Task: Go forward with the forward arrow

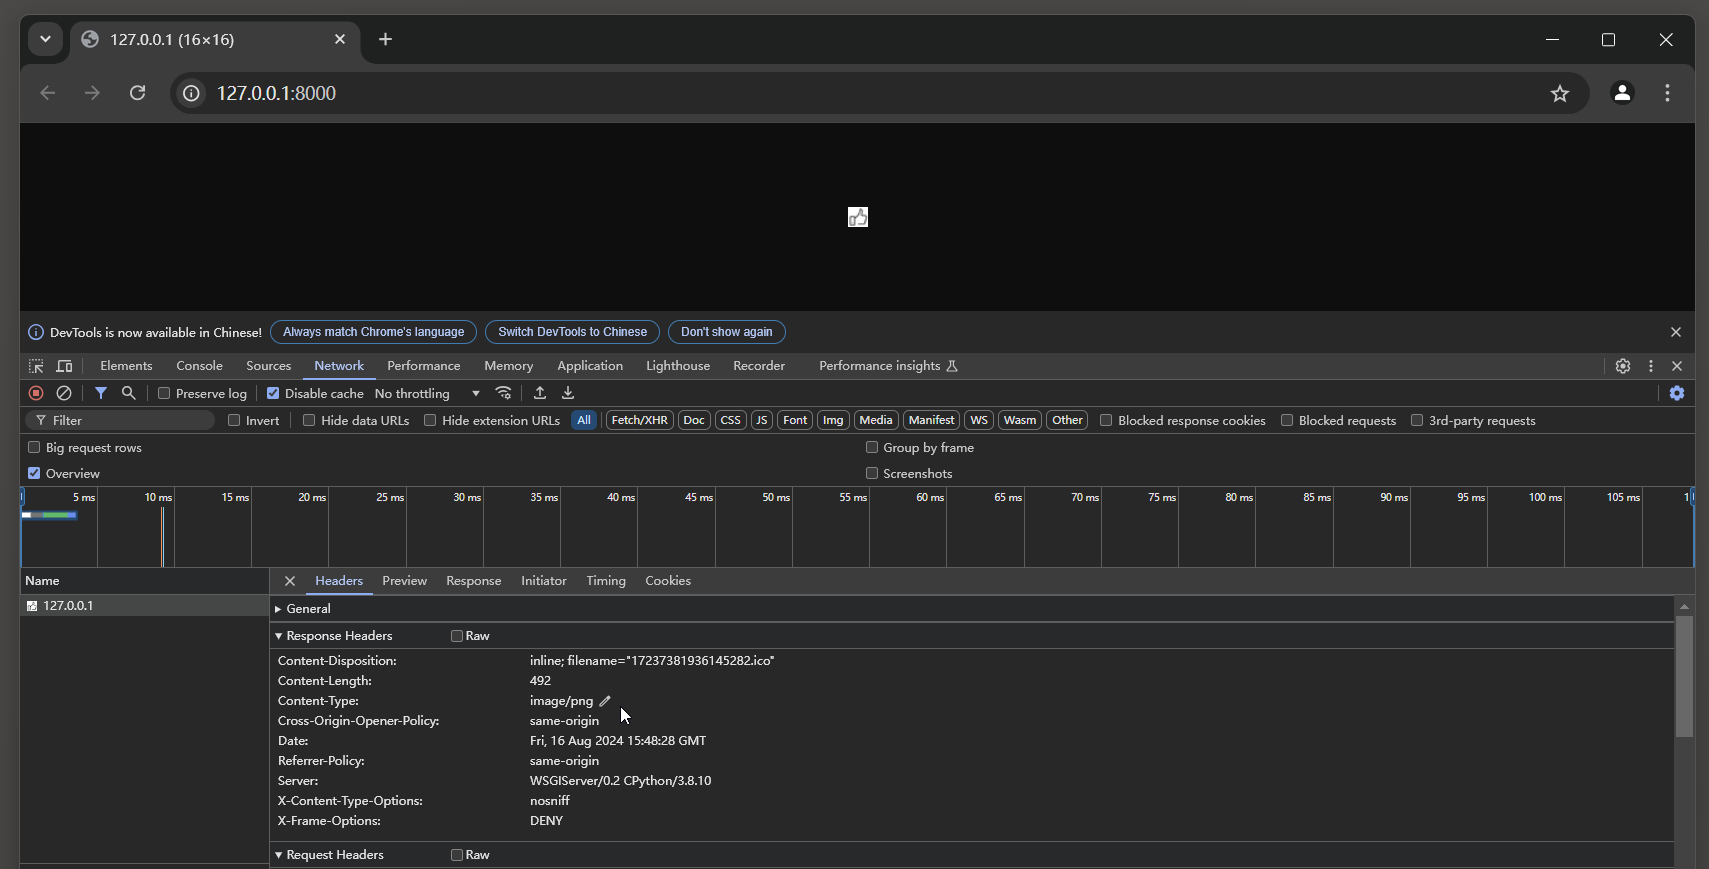Action: point(92,93)
